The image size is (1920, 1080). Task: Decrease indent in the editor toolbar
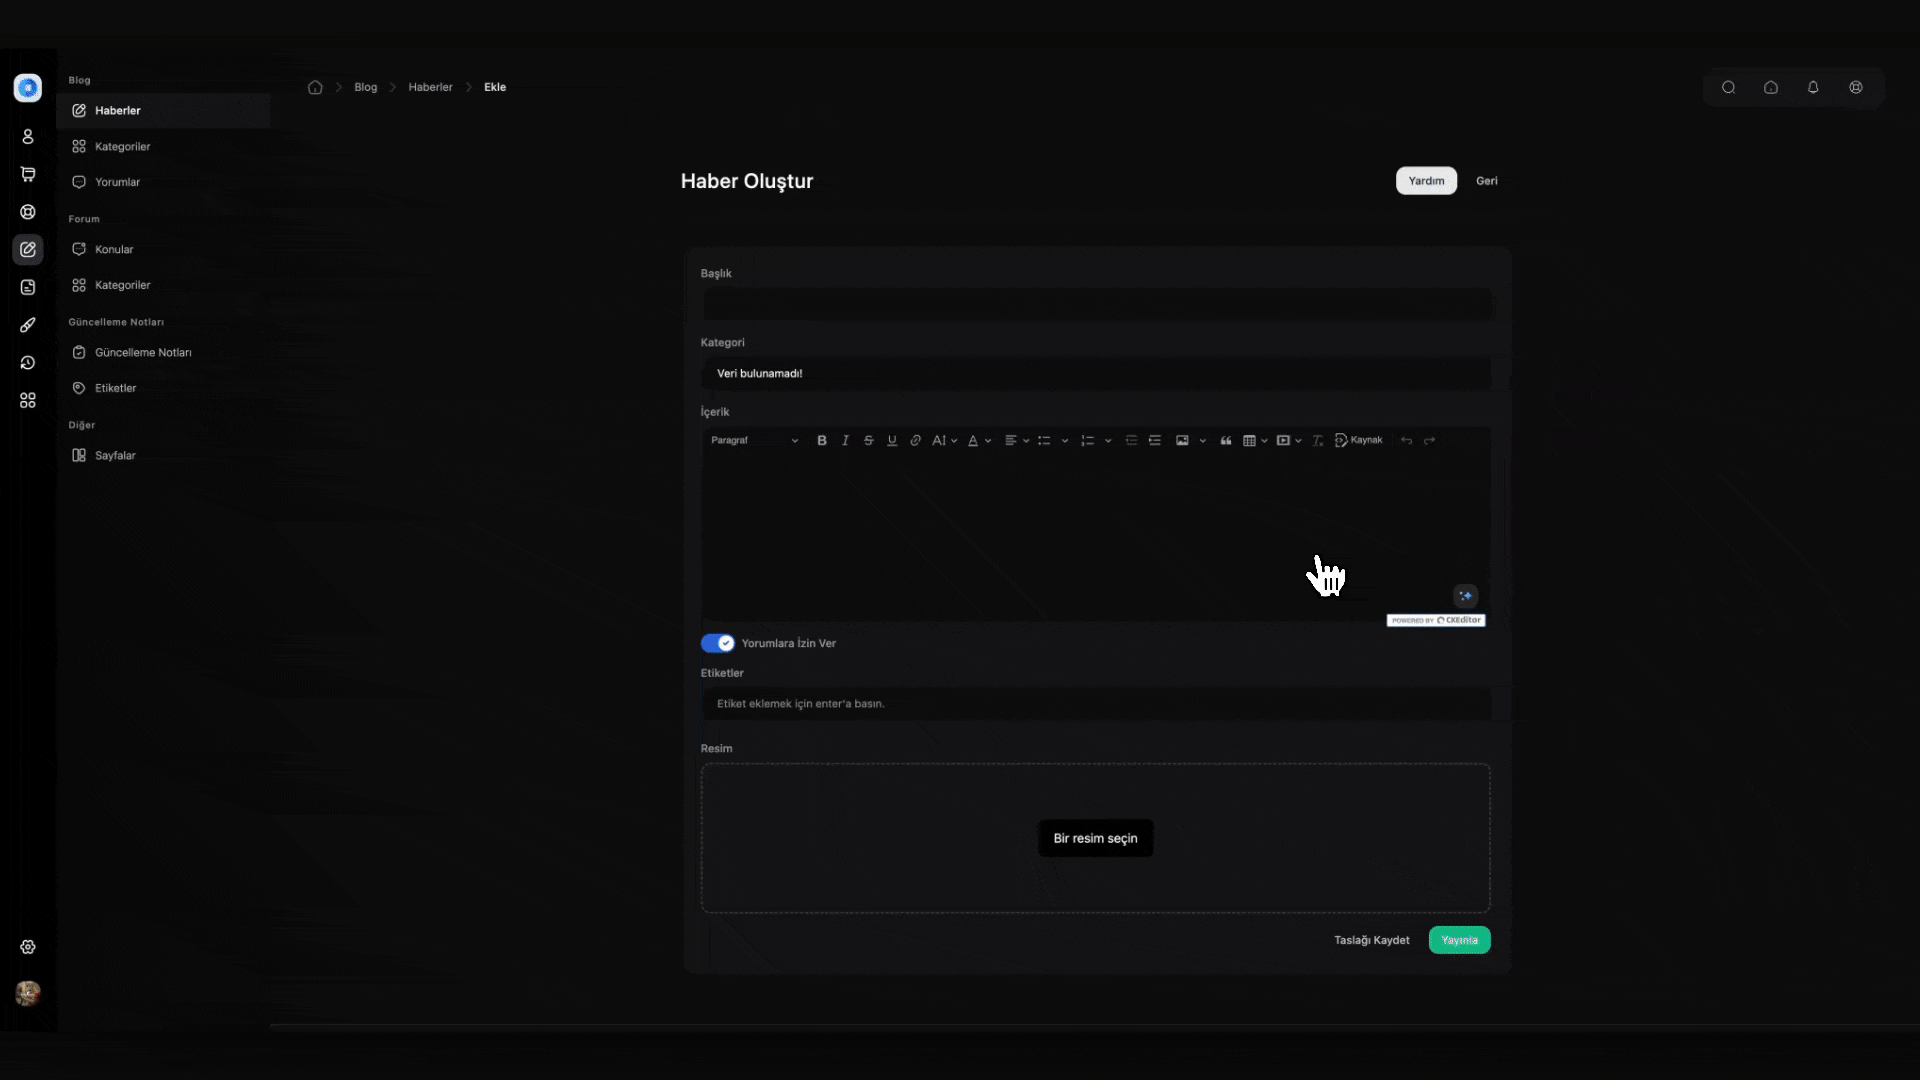tap(1131, 440)
